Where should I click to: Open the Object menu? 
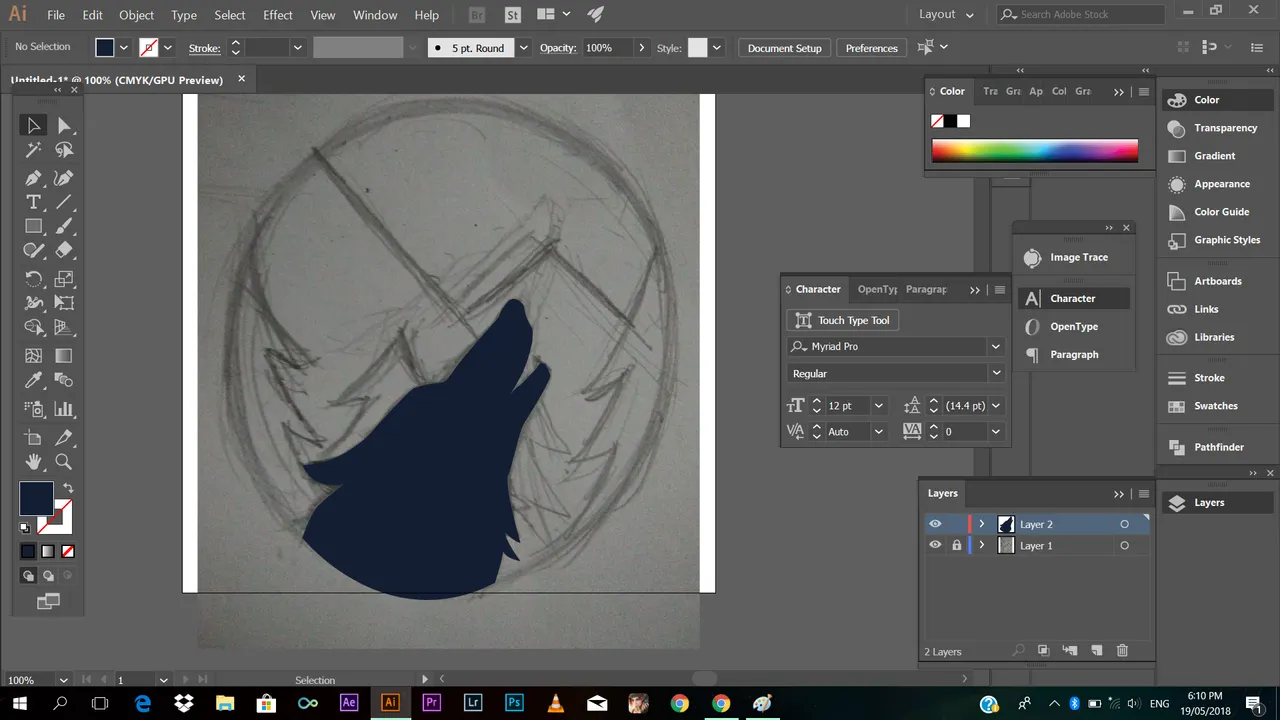[x=136, y=15]
